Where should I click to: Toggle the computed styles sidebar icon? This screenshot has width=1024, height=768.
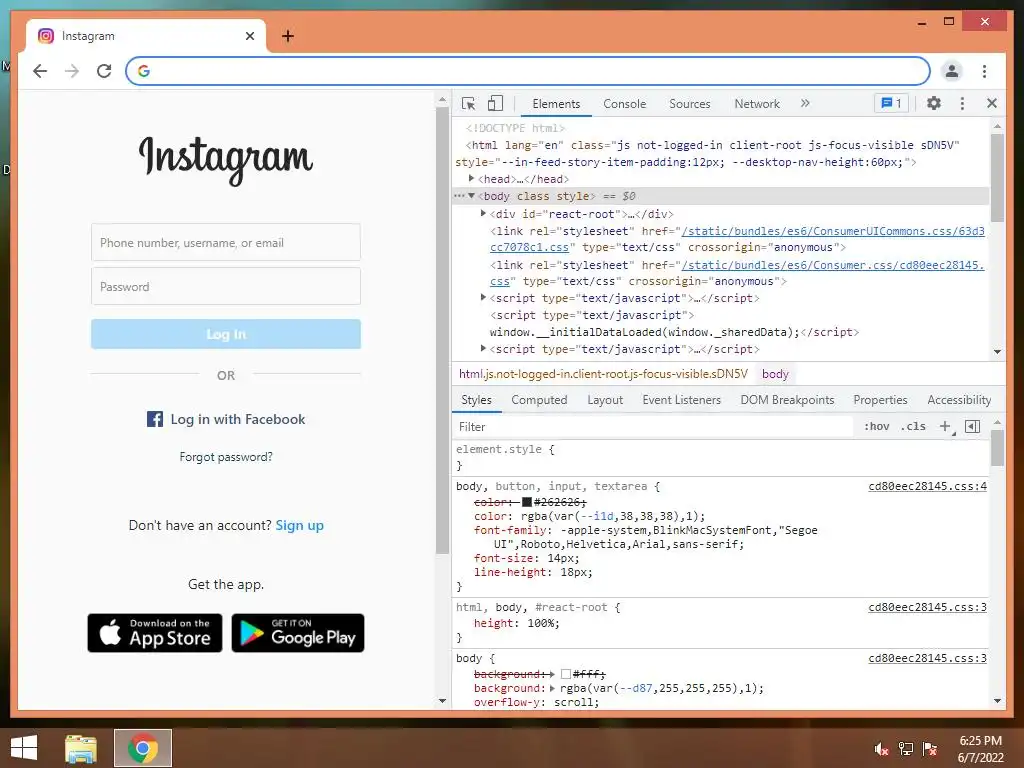(972, 426)
